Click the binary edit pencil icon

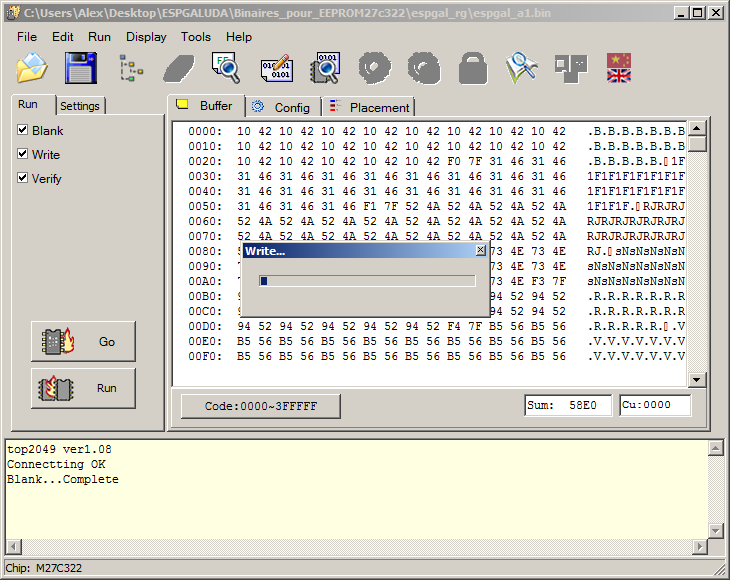[x=276, y=68]
